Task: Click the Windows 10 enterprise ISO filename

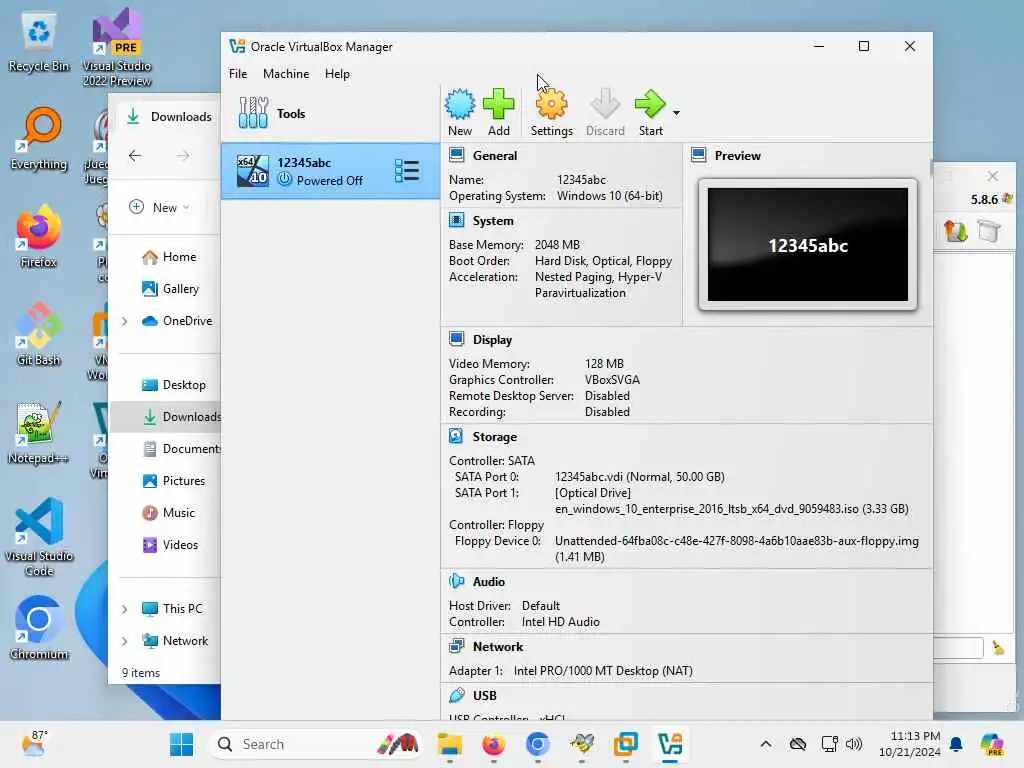Action: (x=731, y=509)
